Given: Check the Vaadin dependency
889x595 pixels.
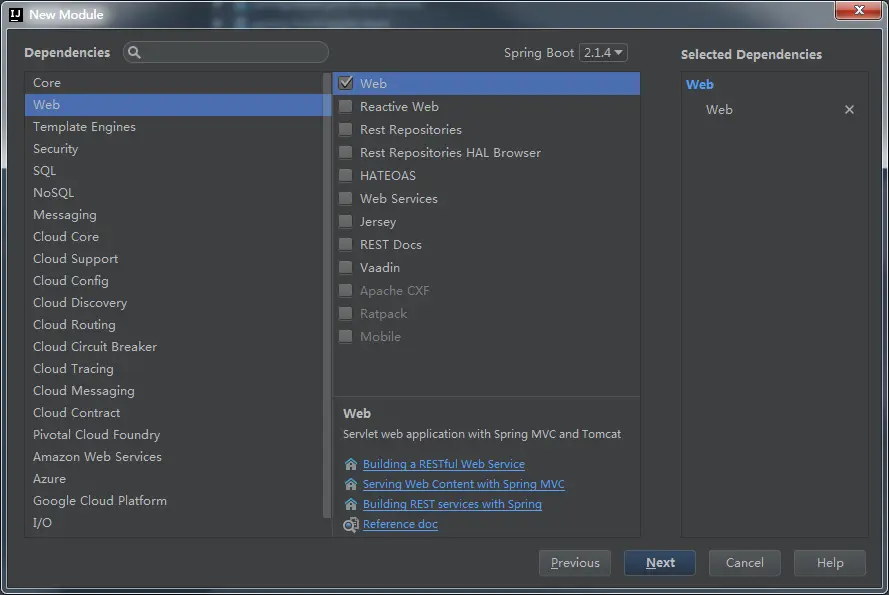Looking at the screenshot, I should click(345, 267).
